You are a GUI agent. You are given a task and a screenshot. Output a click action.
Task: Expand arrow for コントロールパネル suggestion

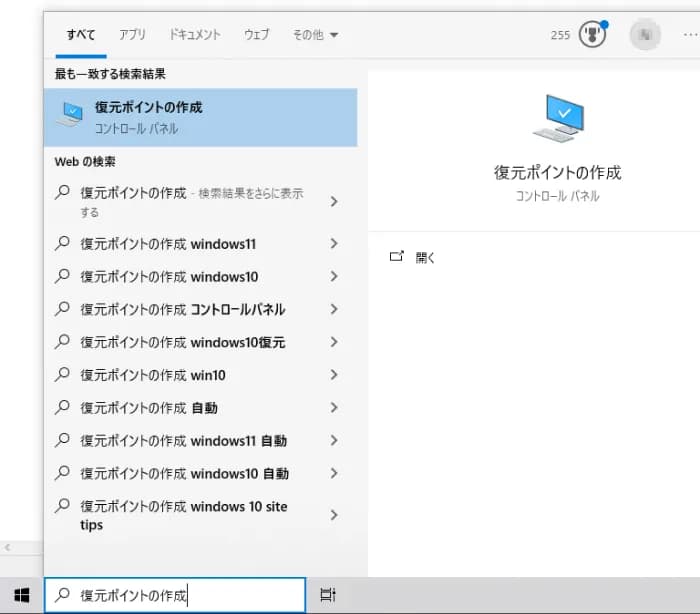[x=334, y=309]
